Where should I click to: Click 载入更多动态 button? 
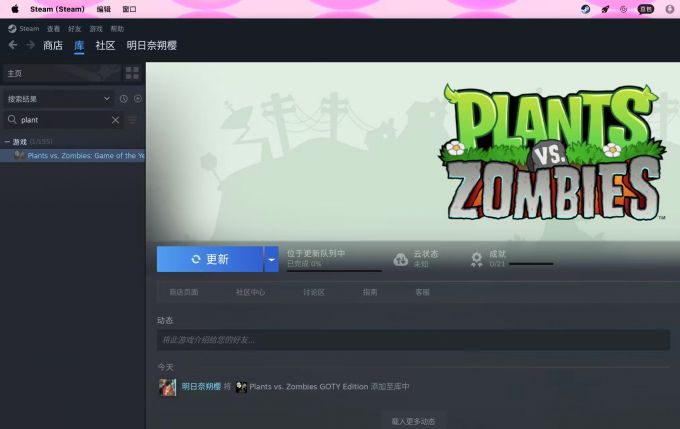(x=413, y=421)
